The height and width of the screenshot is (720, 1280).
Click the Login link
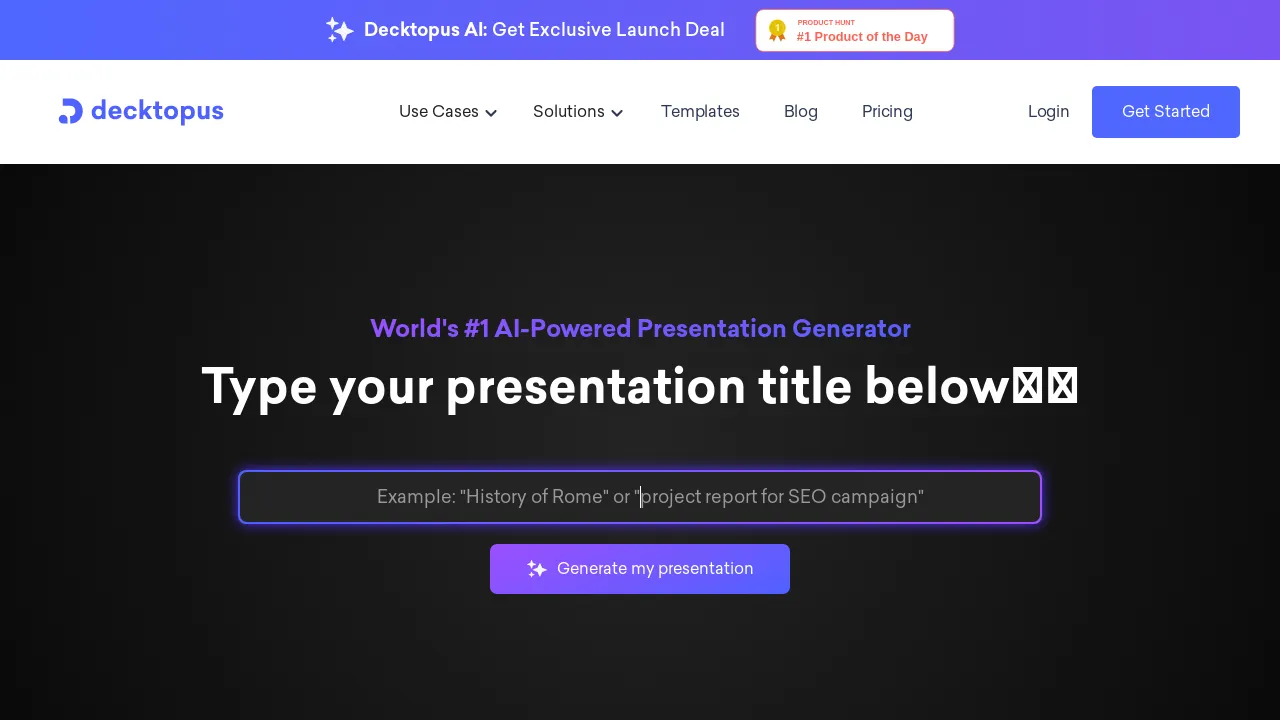point(1048,112)
